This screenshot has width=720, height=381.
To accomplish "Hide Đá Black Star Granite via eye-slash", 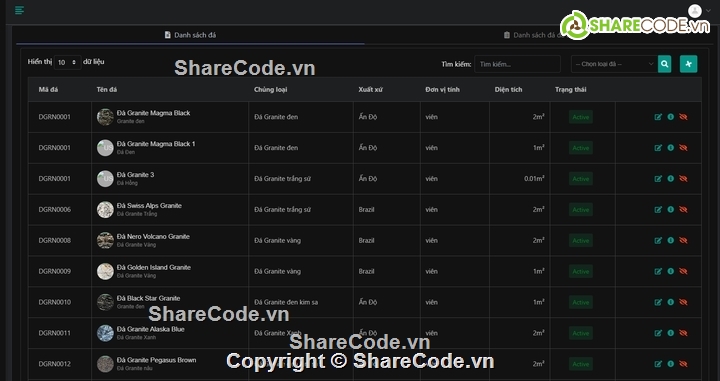I will (683, 302).
